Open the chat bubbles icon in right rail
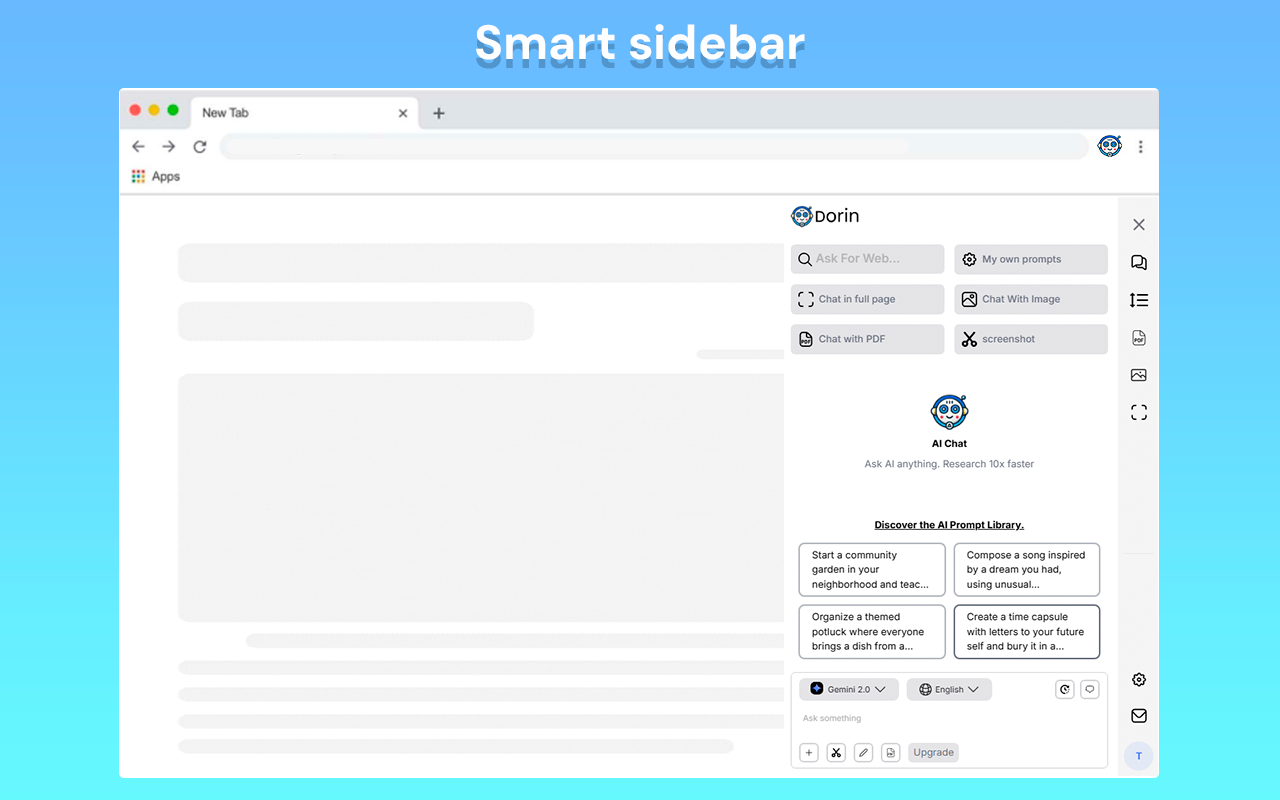The width and height of the screenshot is (1280, 800). point(1139,262)
